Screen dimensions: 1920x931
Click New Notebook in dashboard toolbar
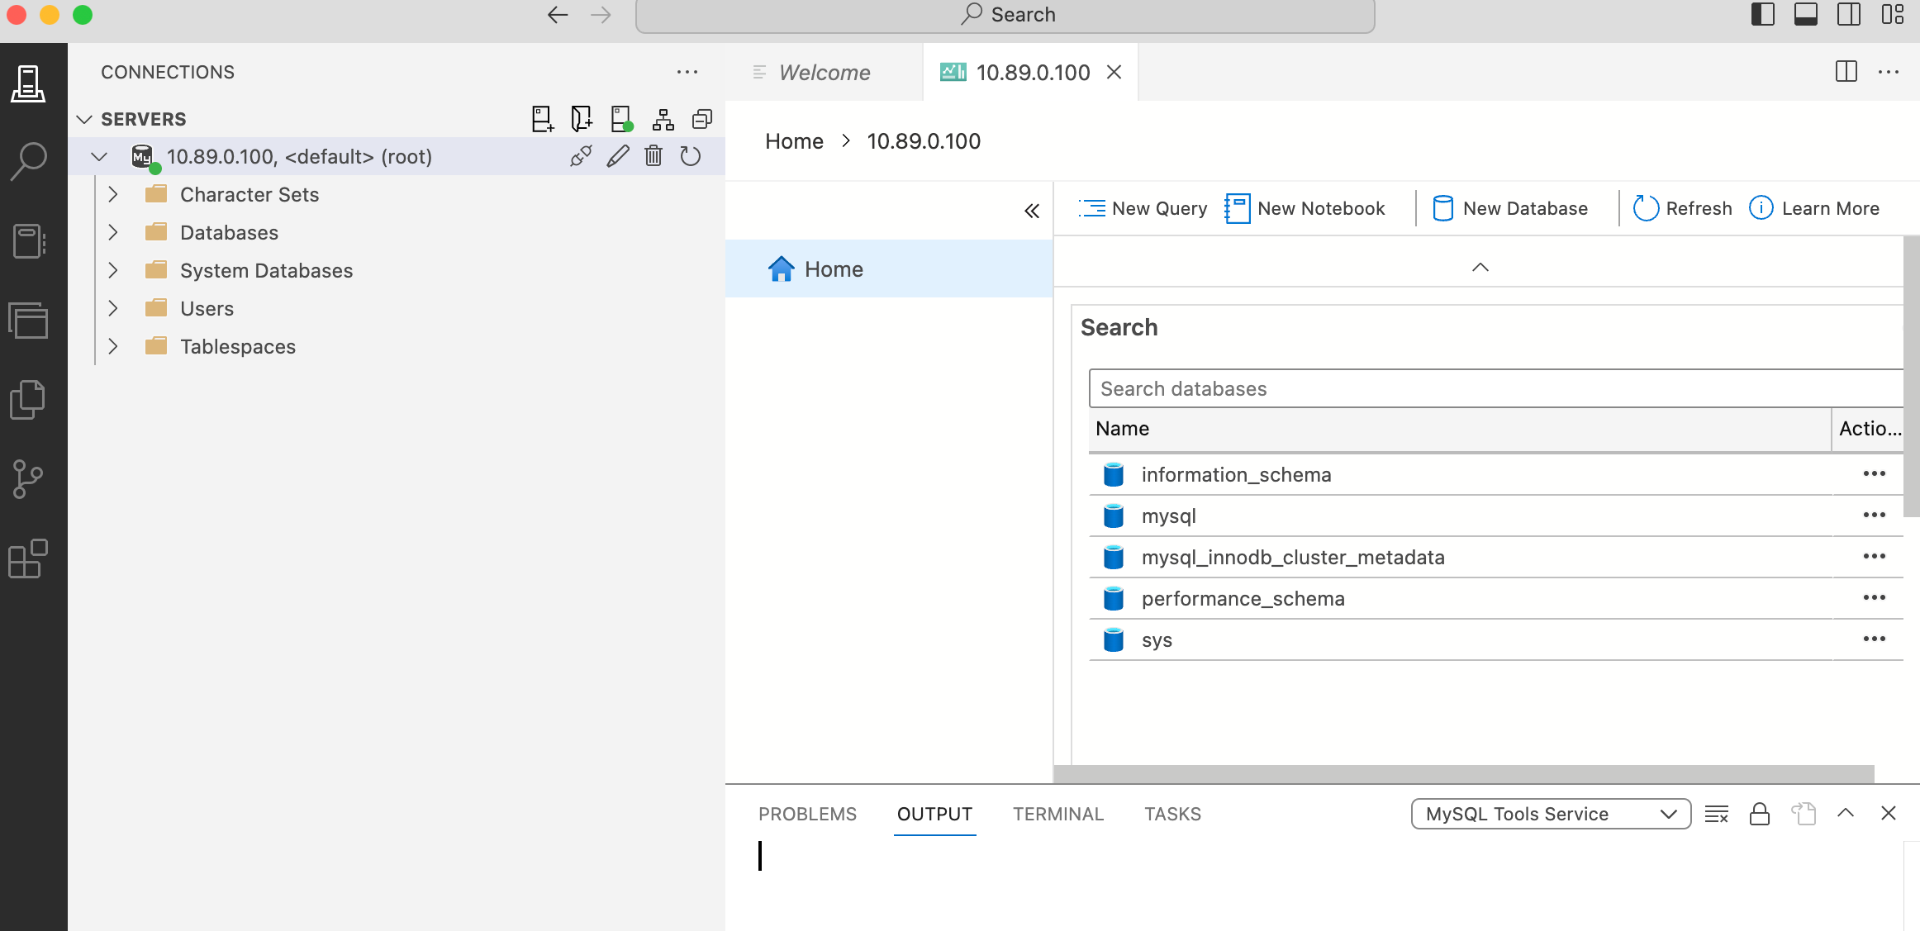[x=1305, y=208]
